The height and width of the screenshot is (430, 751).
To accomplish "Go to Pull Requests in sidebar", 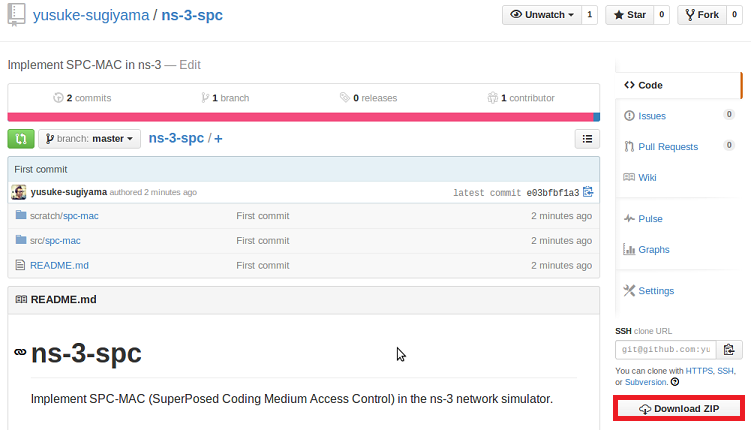I will [667, 147].
